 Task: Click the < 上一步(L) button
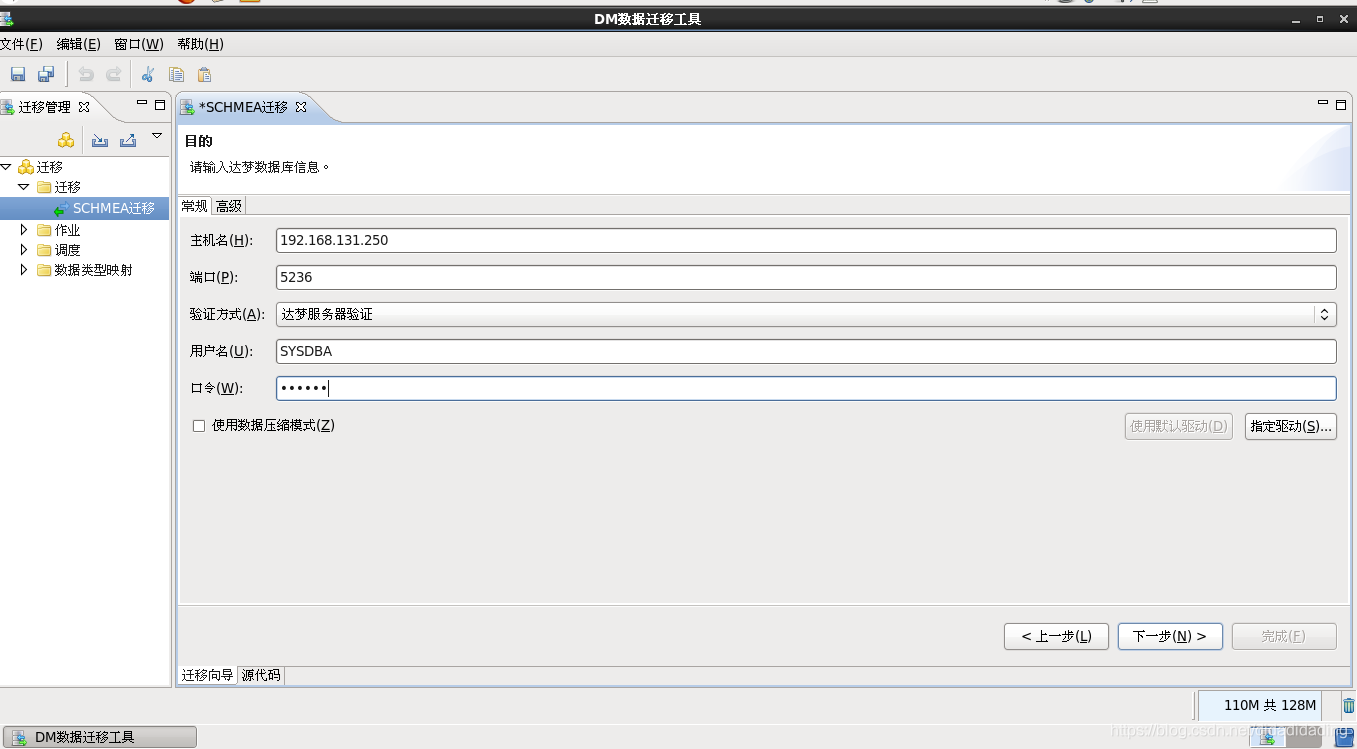pyautogui.click(x=1056, y=636)
